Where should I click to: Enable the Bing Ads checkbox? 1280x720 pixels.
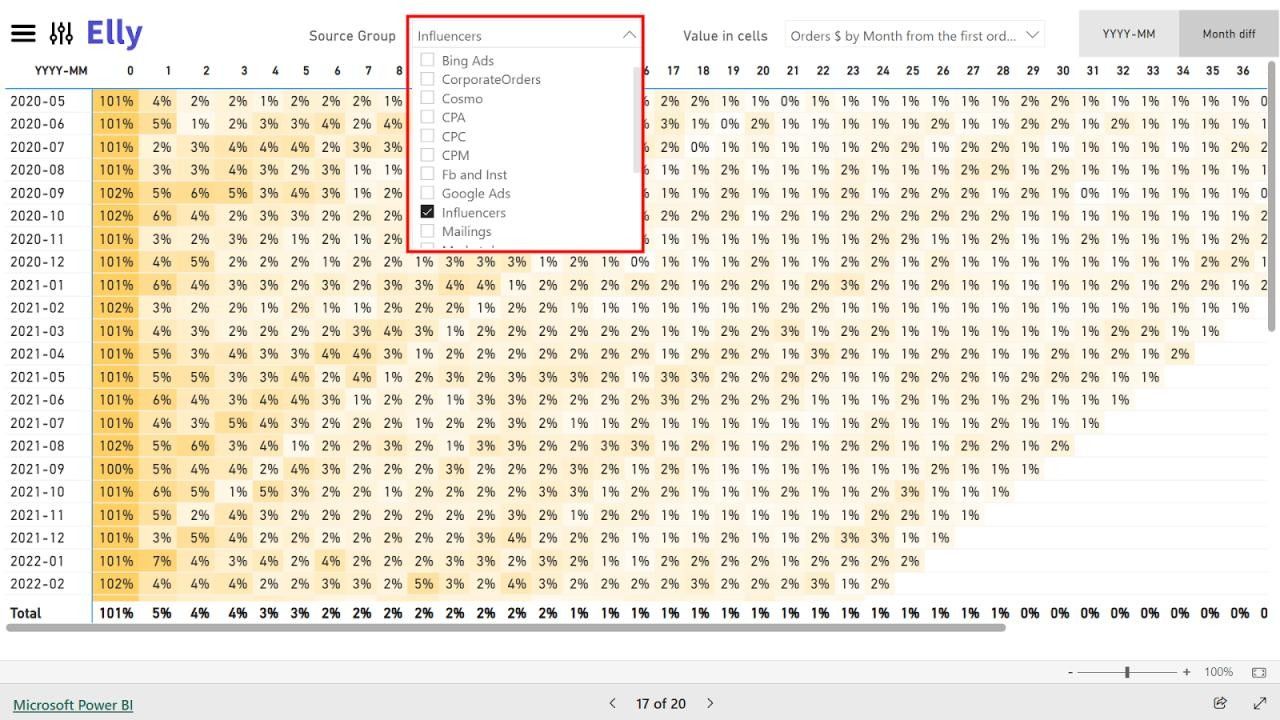[427, 60]
